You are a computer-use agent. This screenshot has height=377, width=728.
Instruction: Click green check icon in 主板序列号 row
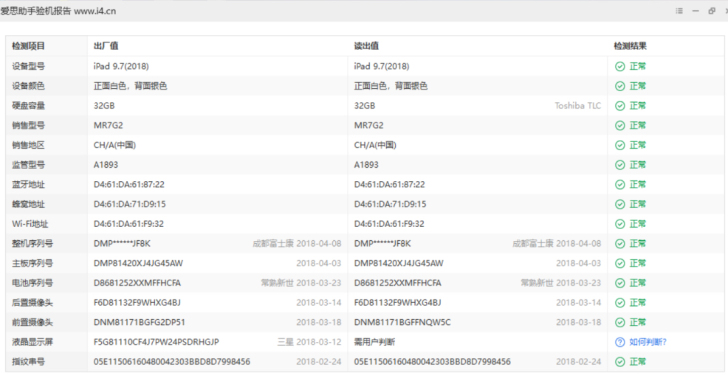tap(620, 263)
